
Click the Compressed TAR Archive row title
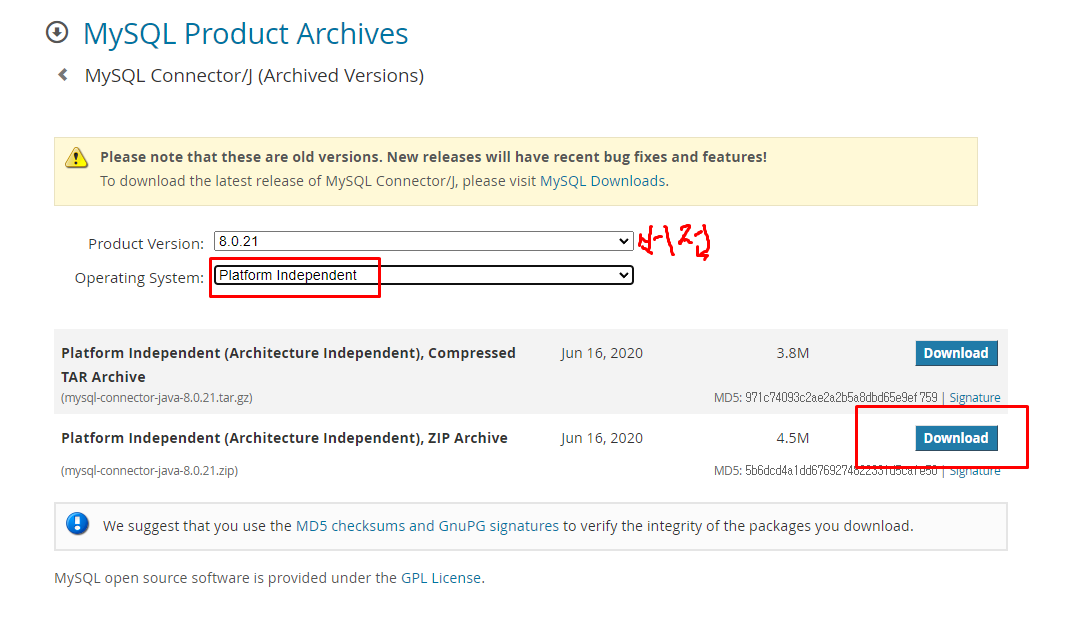(x=288, y=365)
